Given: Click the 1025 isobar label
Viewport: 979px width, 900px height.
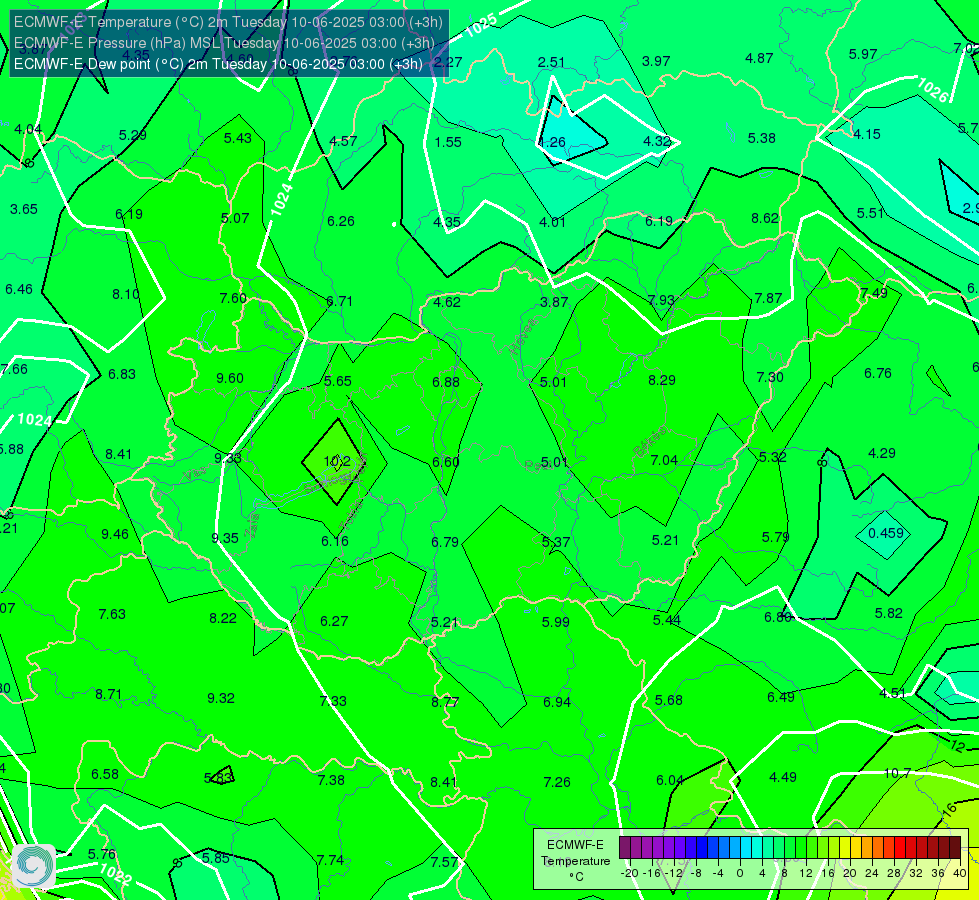Looking at the screenshot, I should click(481, 26).
